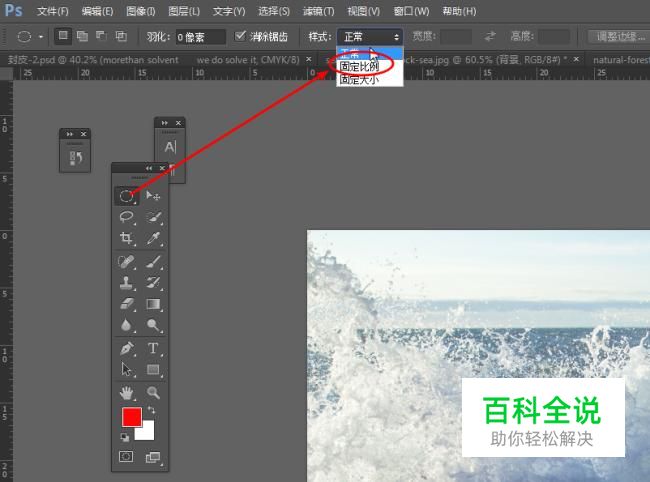Select the Eyedropper tool
The height and width of the screenshot is (482, 650).
(x=153, y=238)
